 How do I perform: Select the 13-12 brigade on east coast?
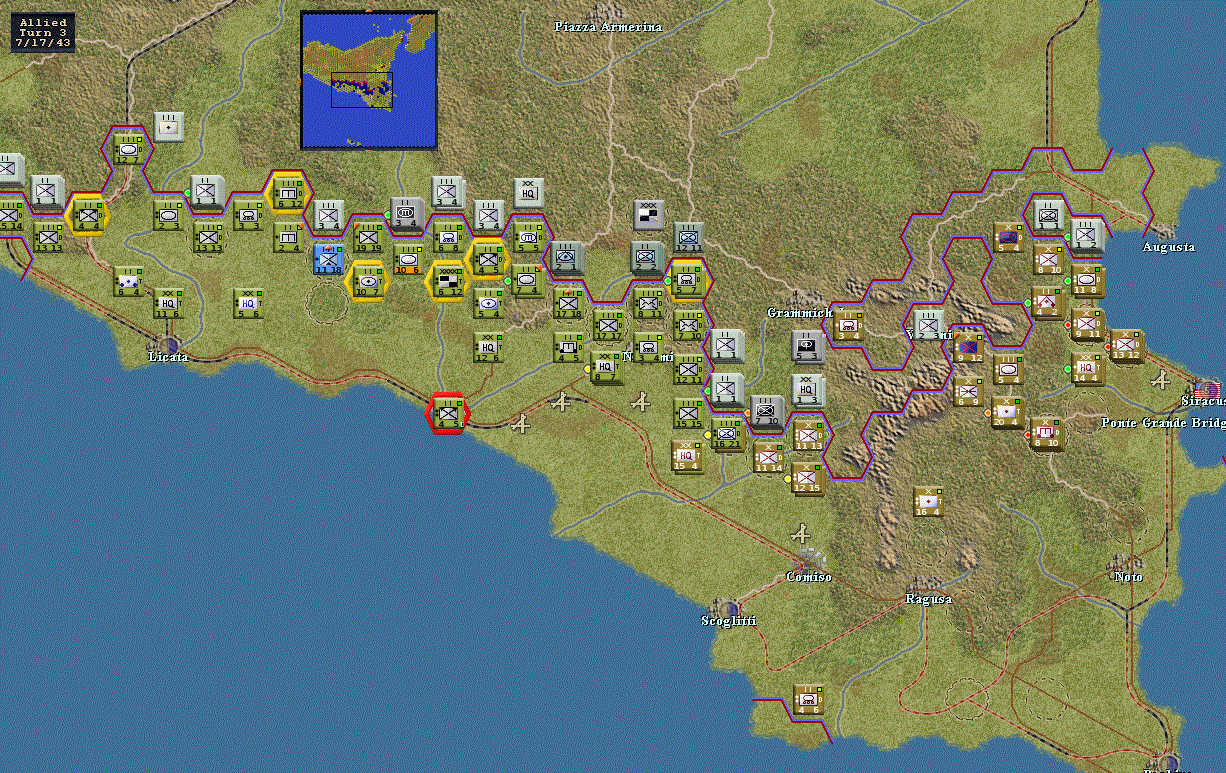click(1128, 346)
